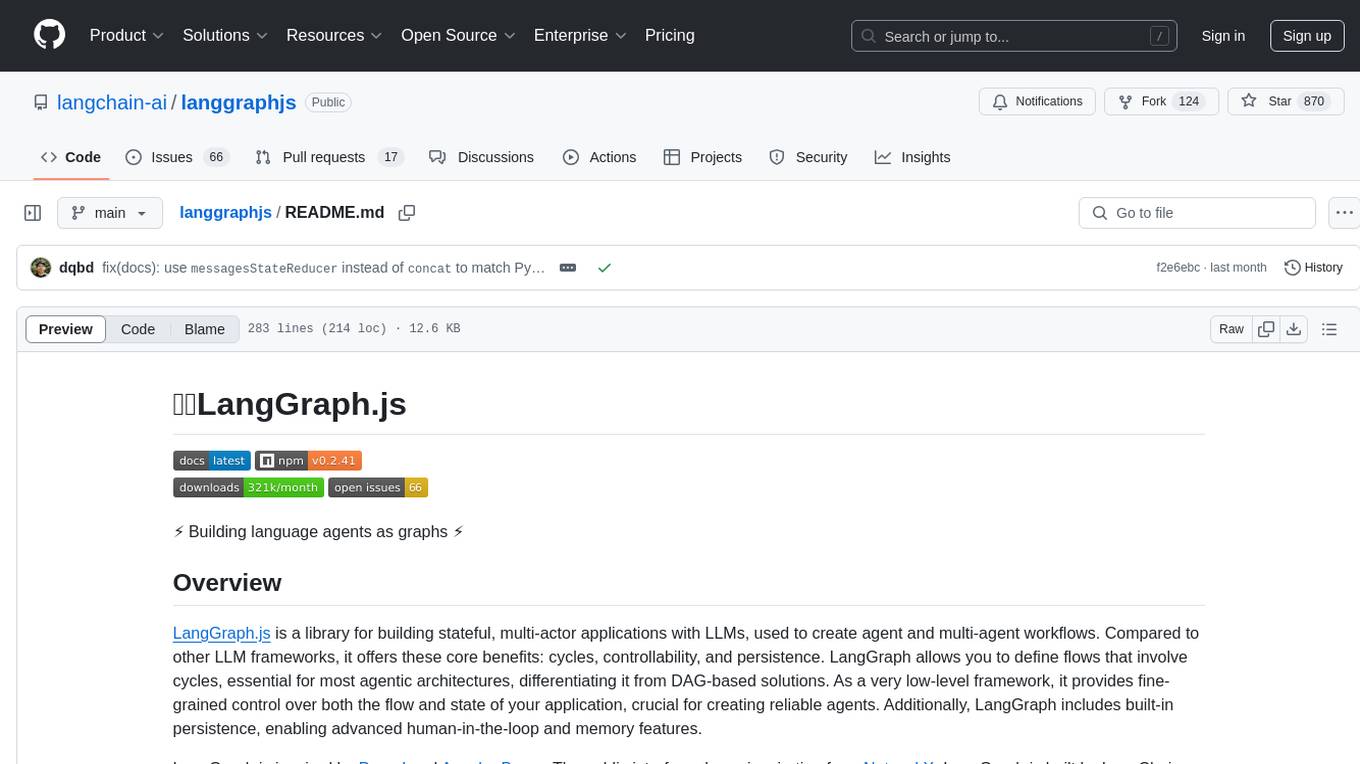Open the fix(docs) commit message

click(x=324, y=268)
